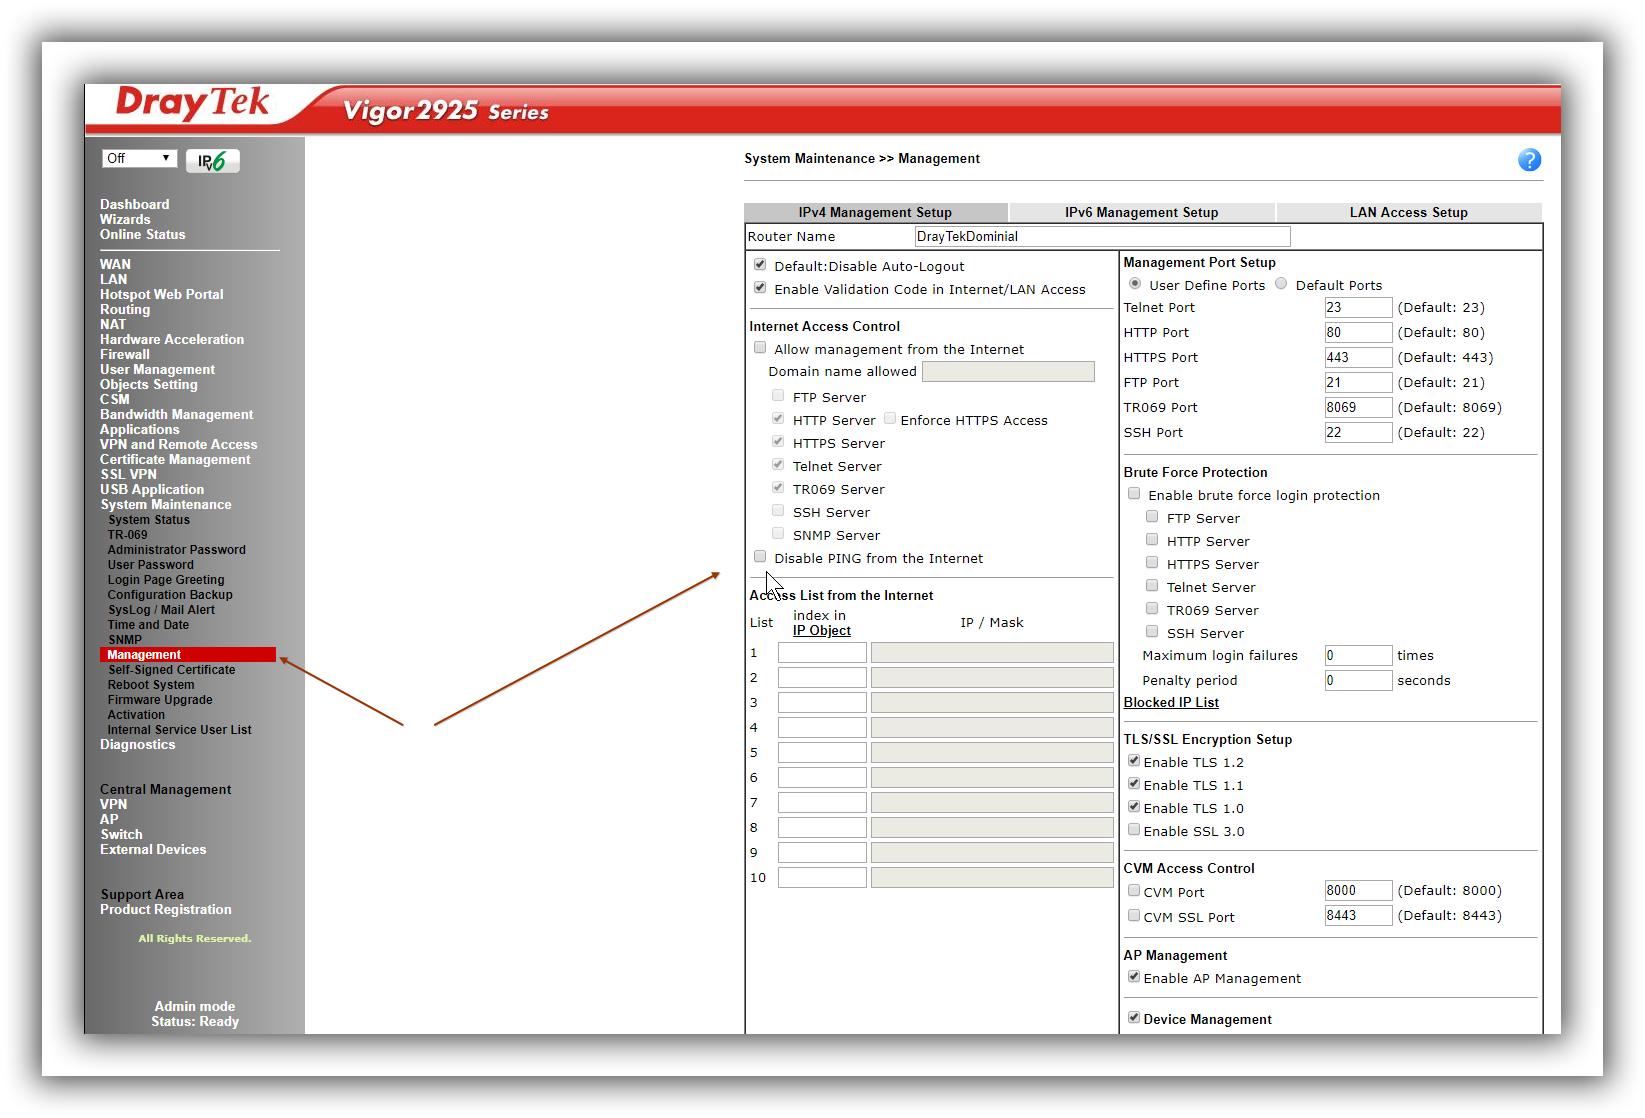Open the Off language dropdown
This screenshot has height=1118, width=1645.
pyautogui.click(x=139, y=159)
